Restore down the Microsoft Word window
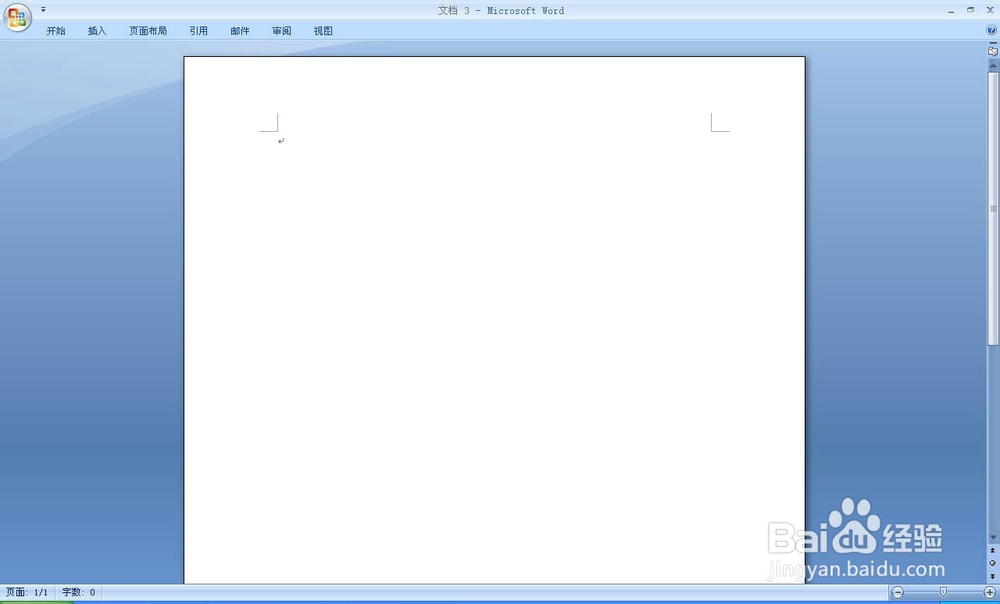Viewport: 1000px width, 604px height. tap(971, 10)
